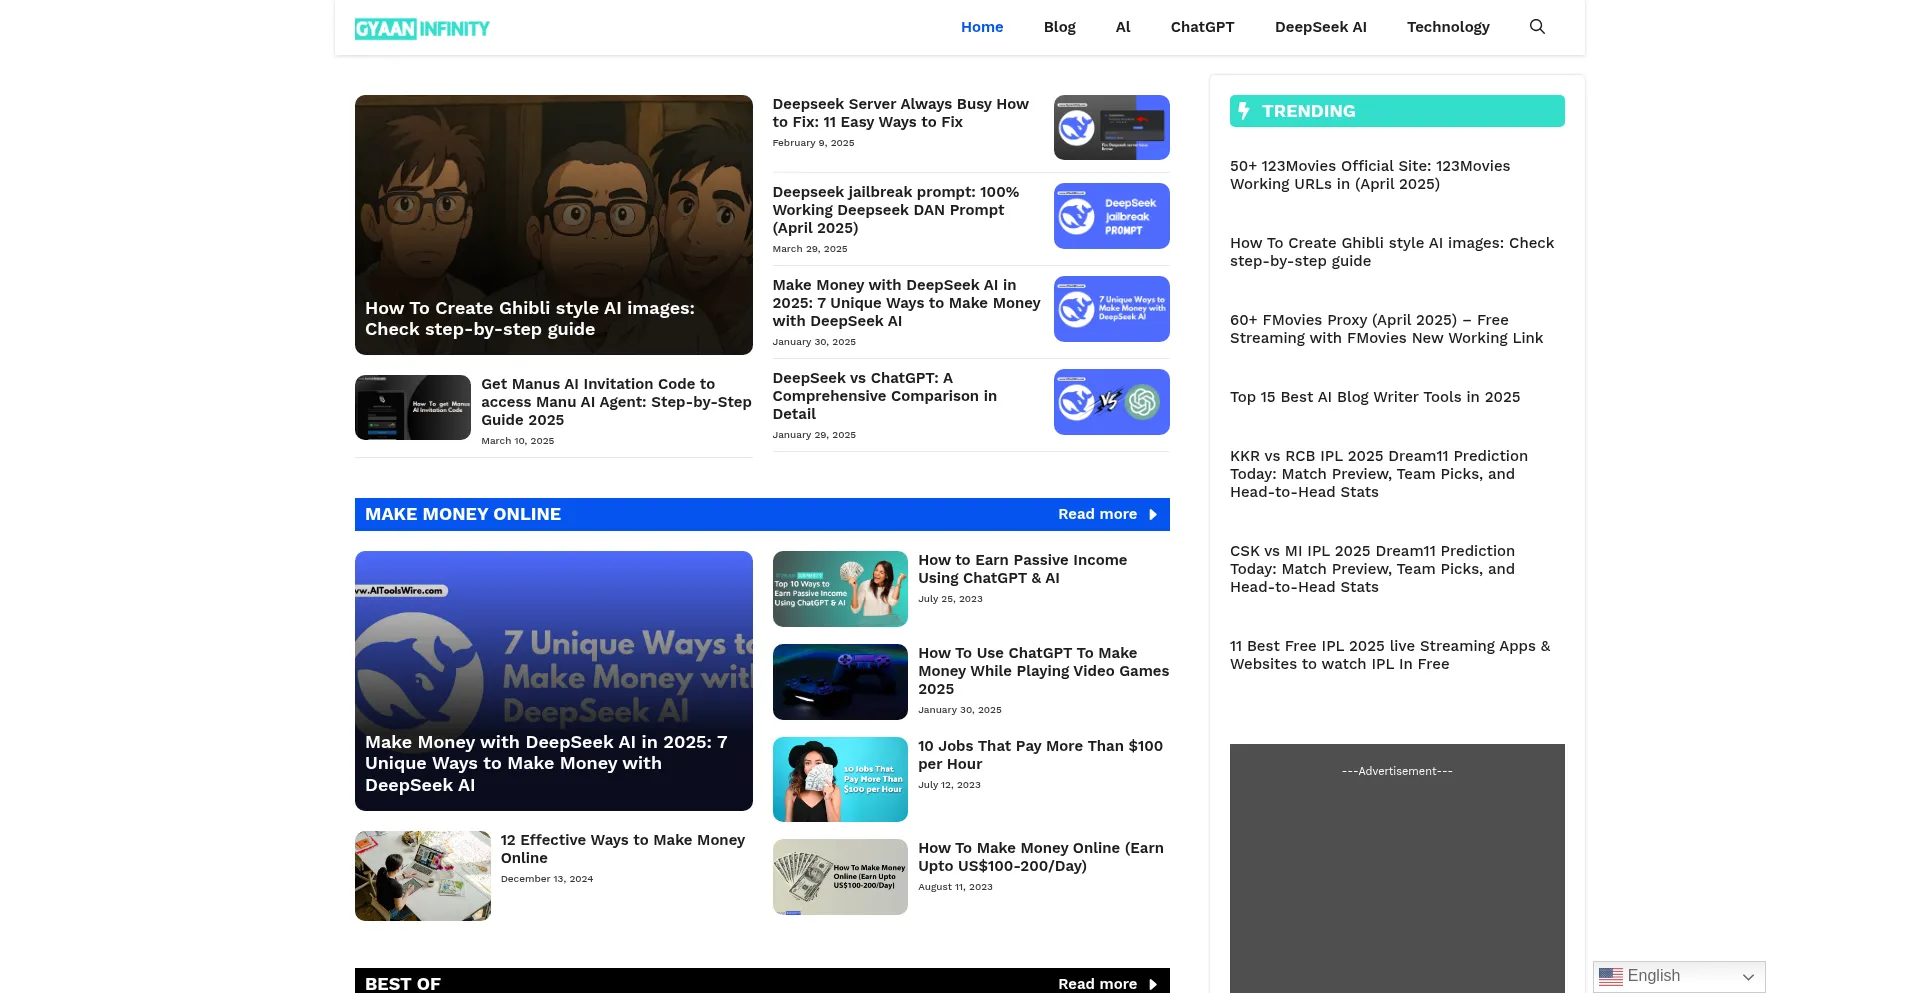1920x993 pixels.
Task: Open 10 Jobs That Pay More Than $100 article
Action: [1040, 755]
